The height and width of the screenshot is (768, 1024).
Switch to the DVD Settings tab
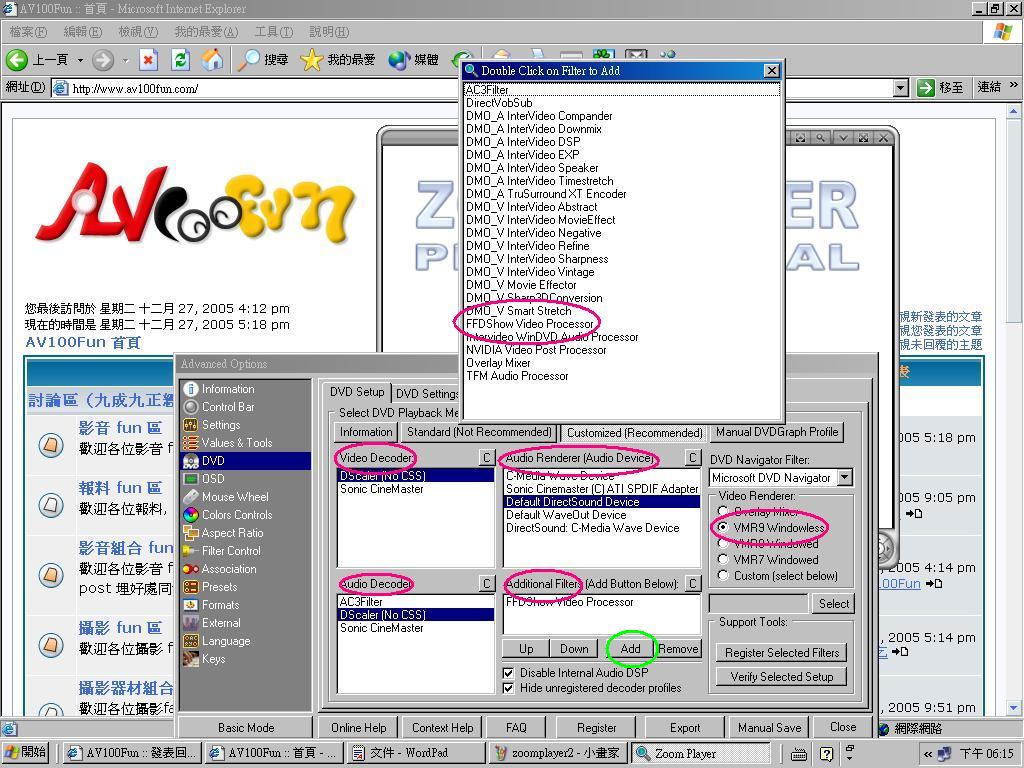[426, 393]
